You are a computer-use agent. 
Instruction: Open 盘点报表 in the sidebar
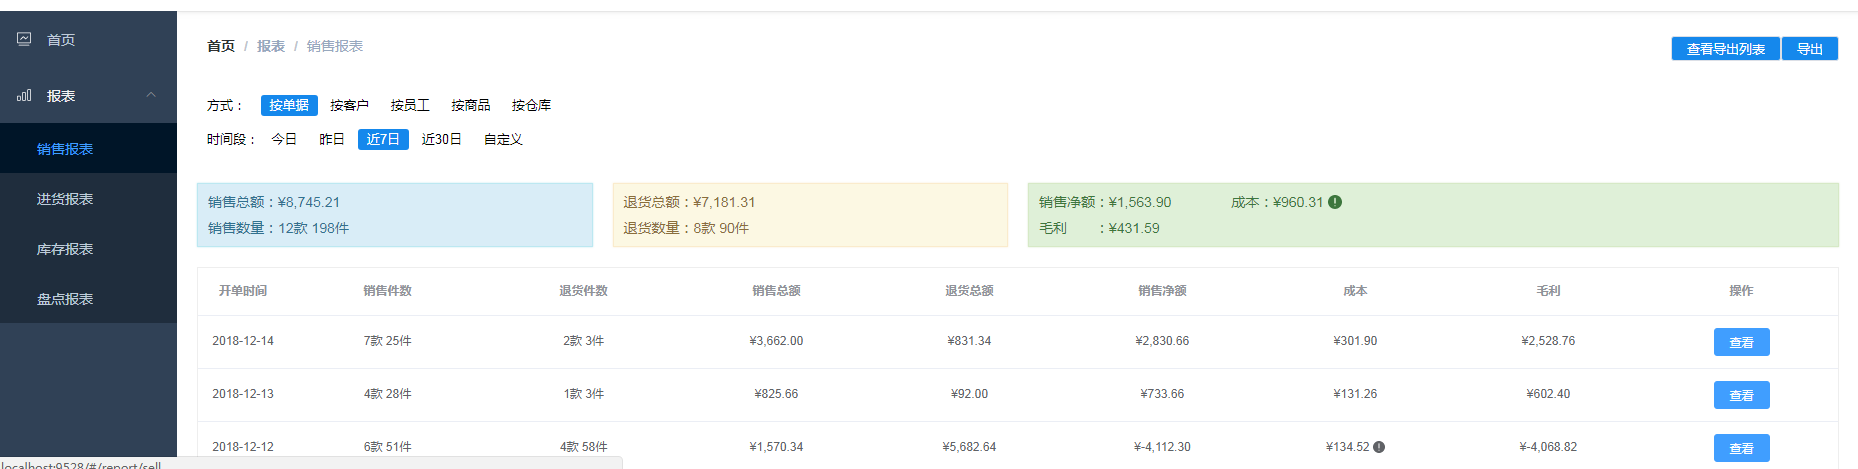coord(88,299)
